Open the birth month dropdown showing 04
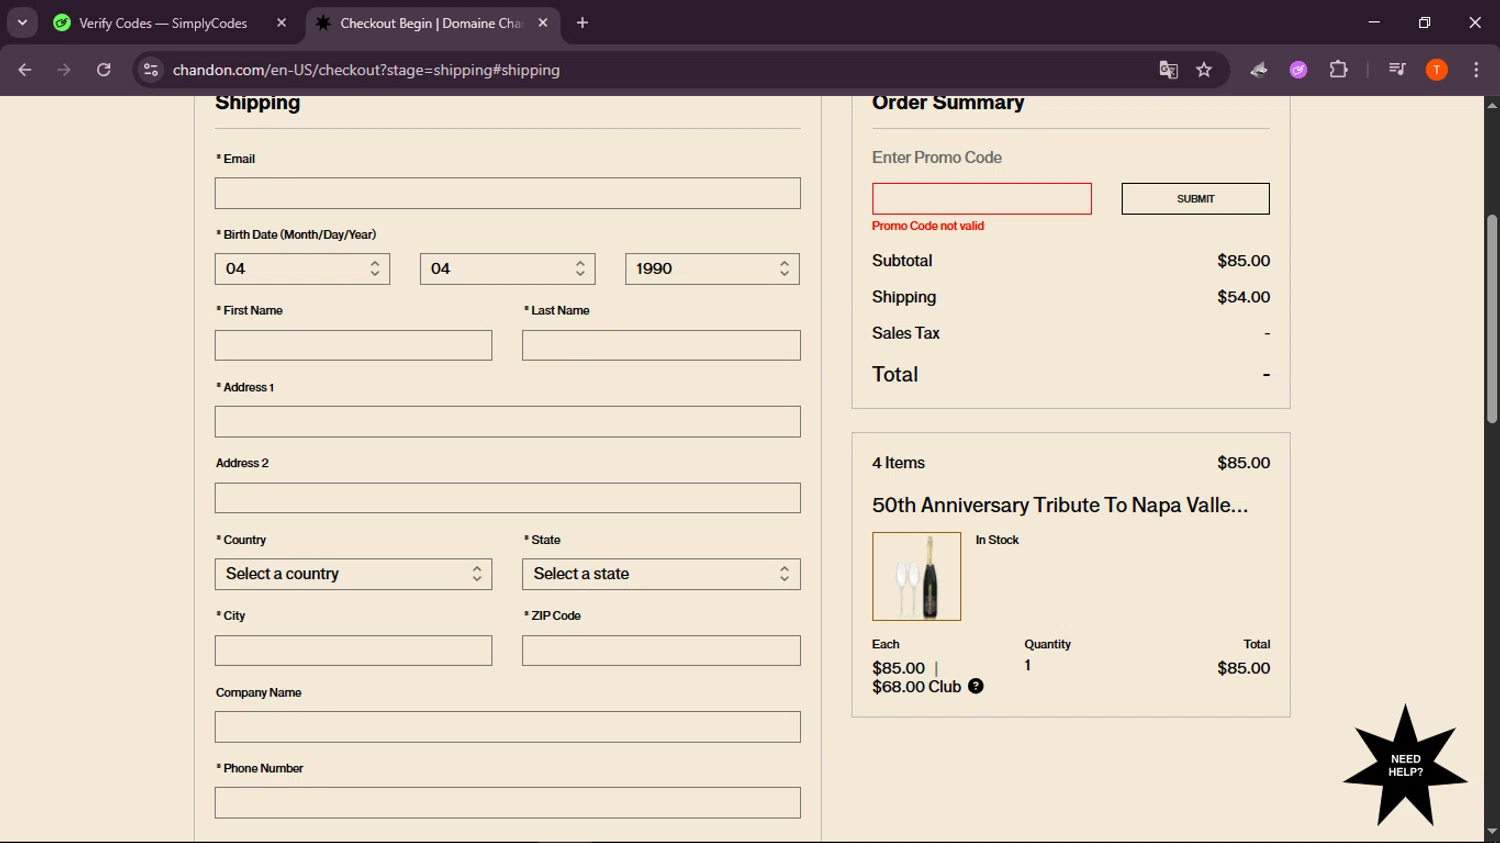1500x843 pixels. pos(302,269)
